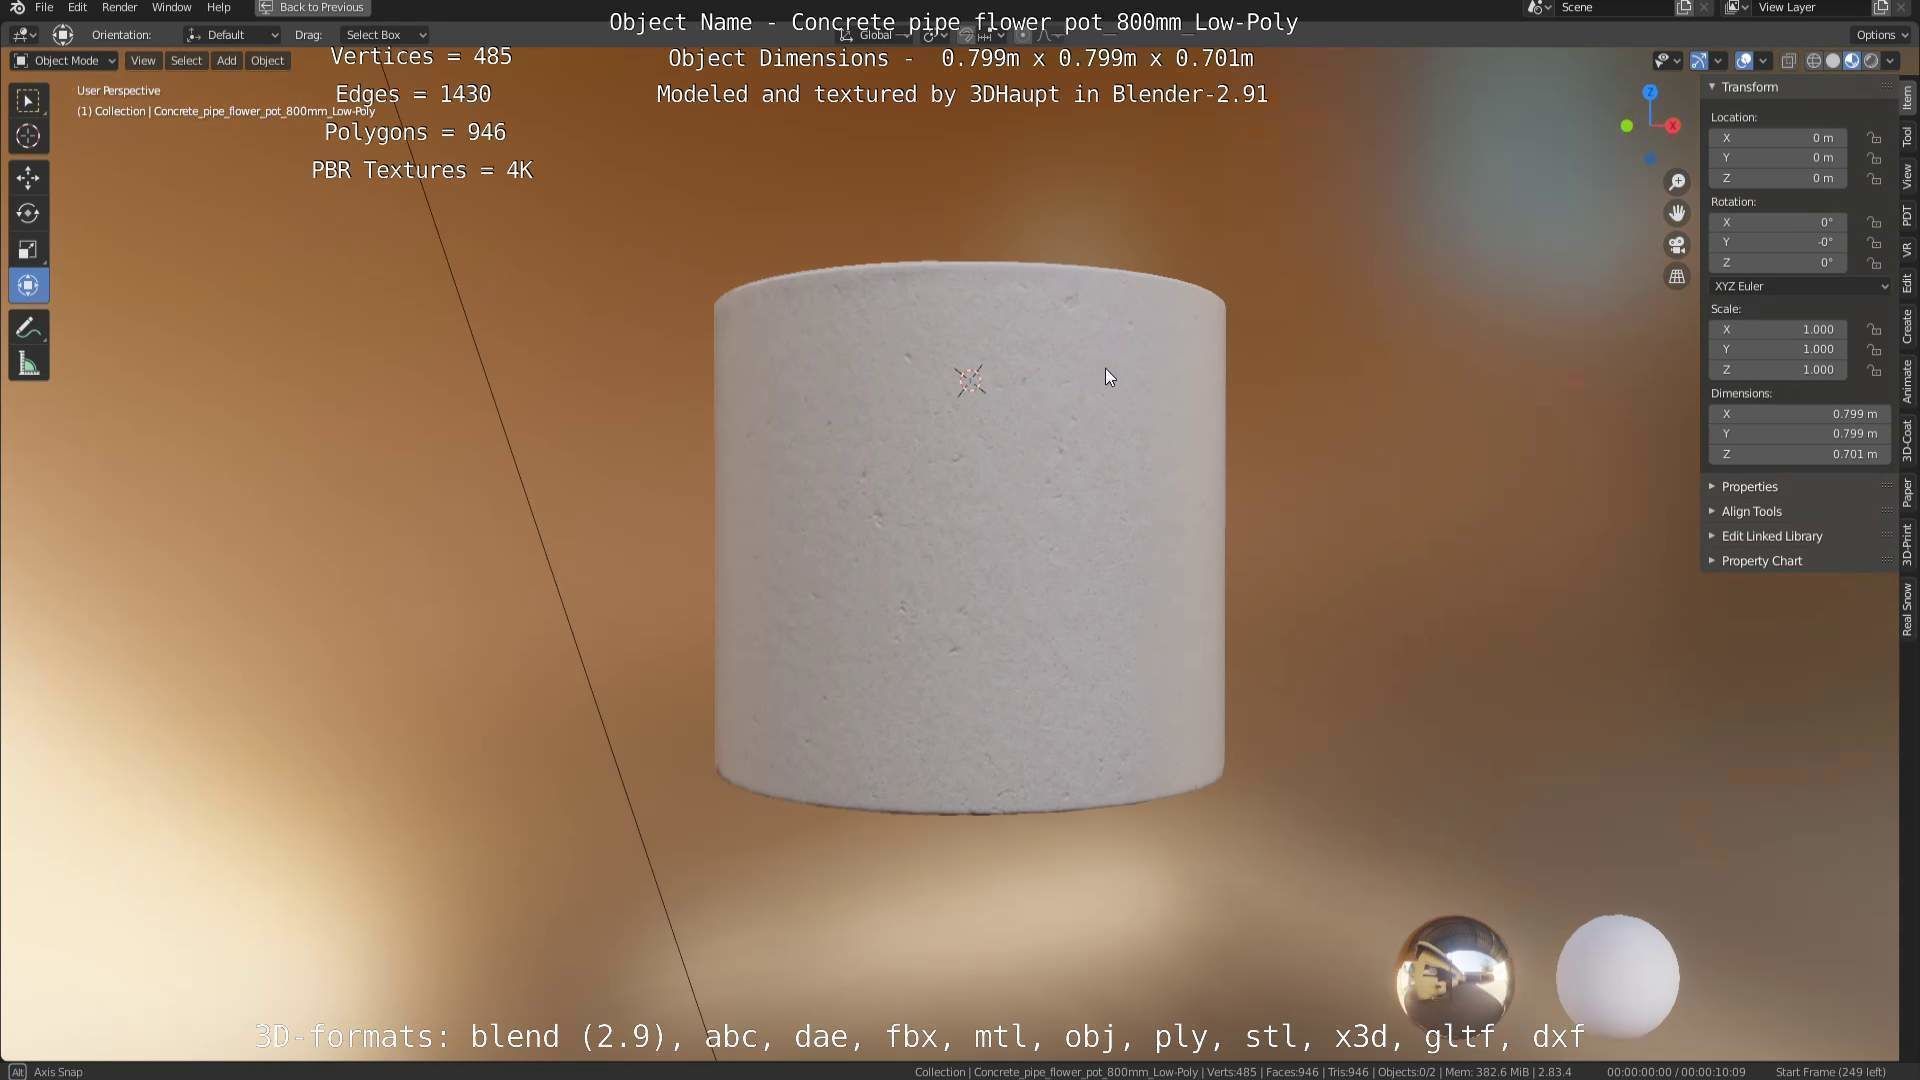This screenshot has height=1080, width=1920.
Task: Click the Back to Previous button
Action: click(x=313, y=7)
